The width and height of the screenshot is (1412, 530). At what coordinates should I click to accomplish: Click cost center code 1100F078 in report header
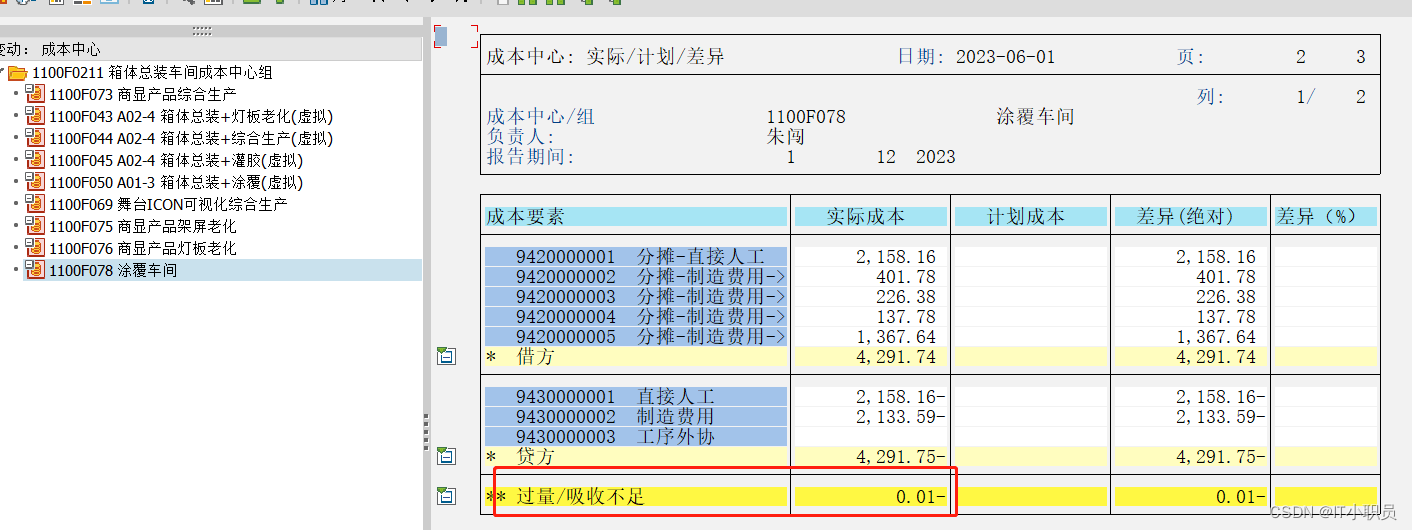(x=806, y=117)
